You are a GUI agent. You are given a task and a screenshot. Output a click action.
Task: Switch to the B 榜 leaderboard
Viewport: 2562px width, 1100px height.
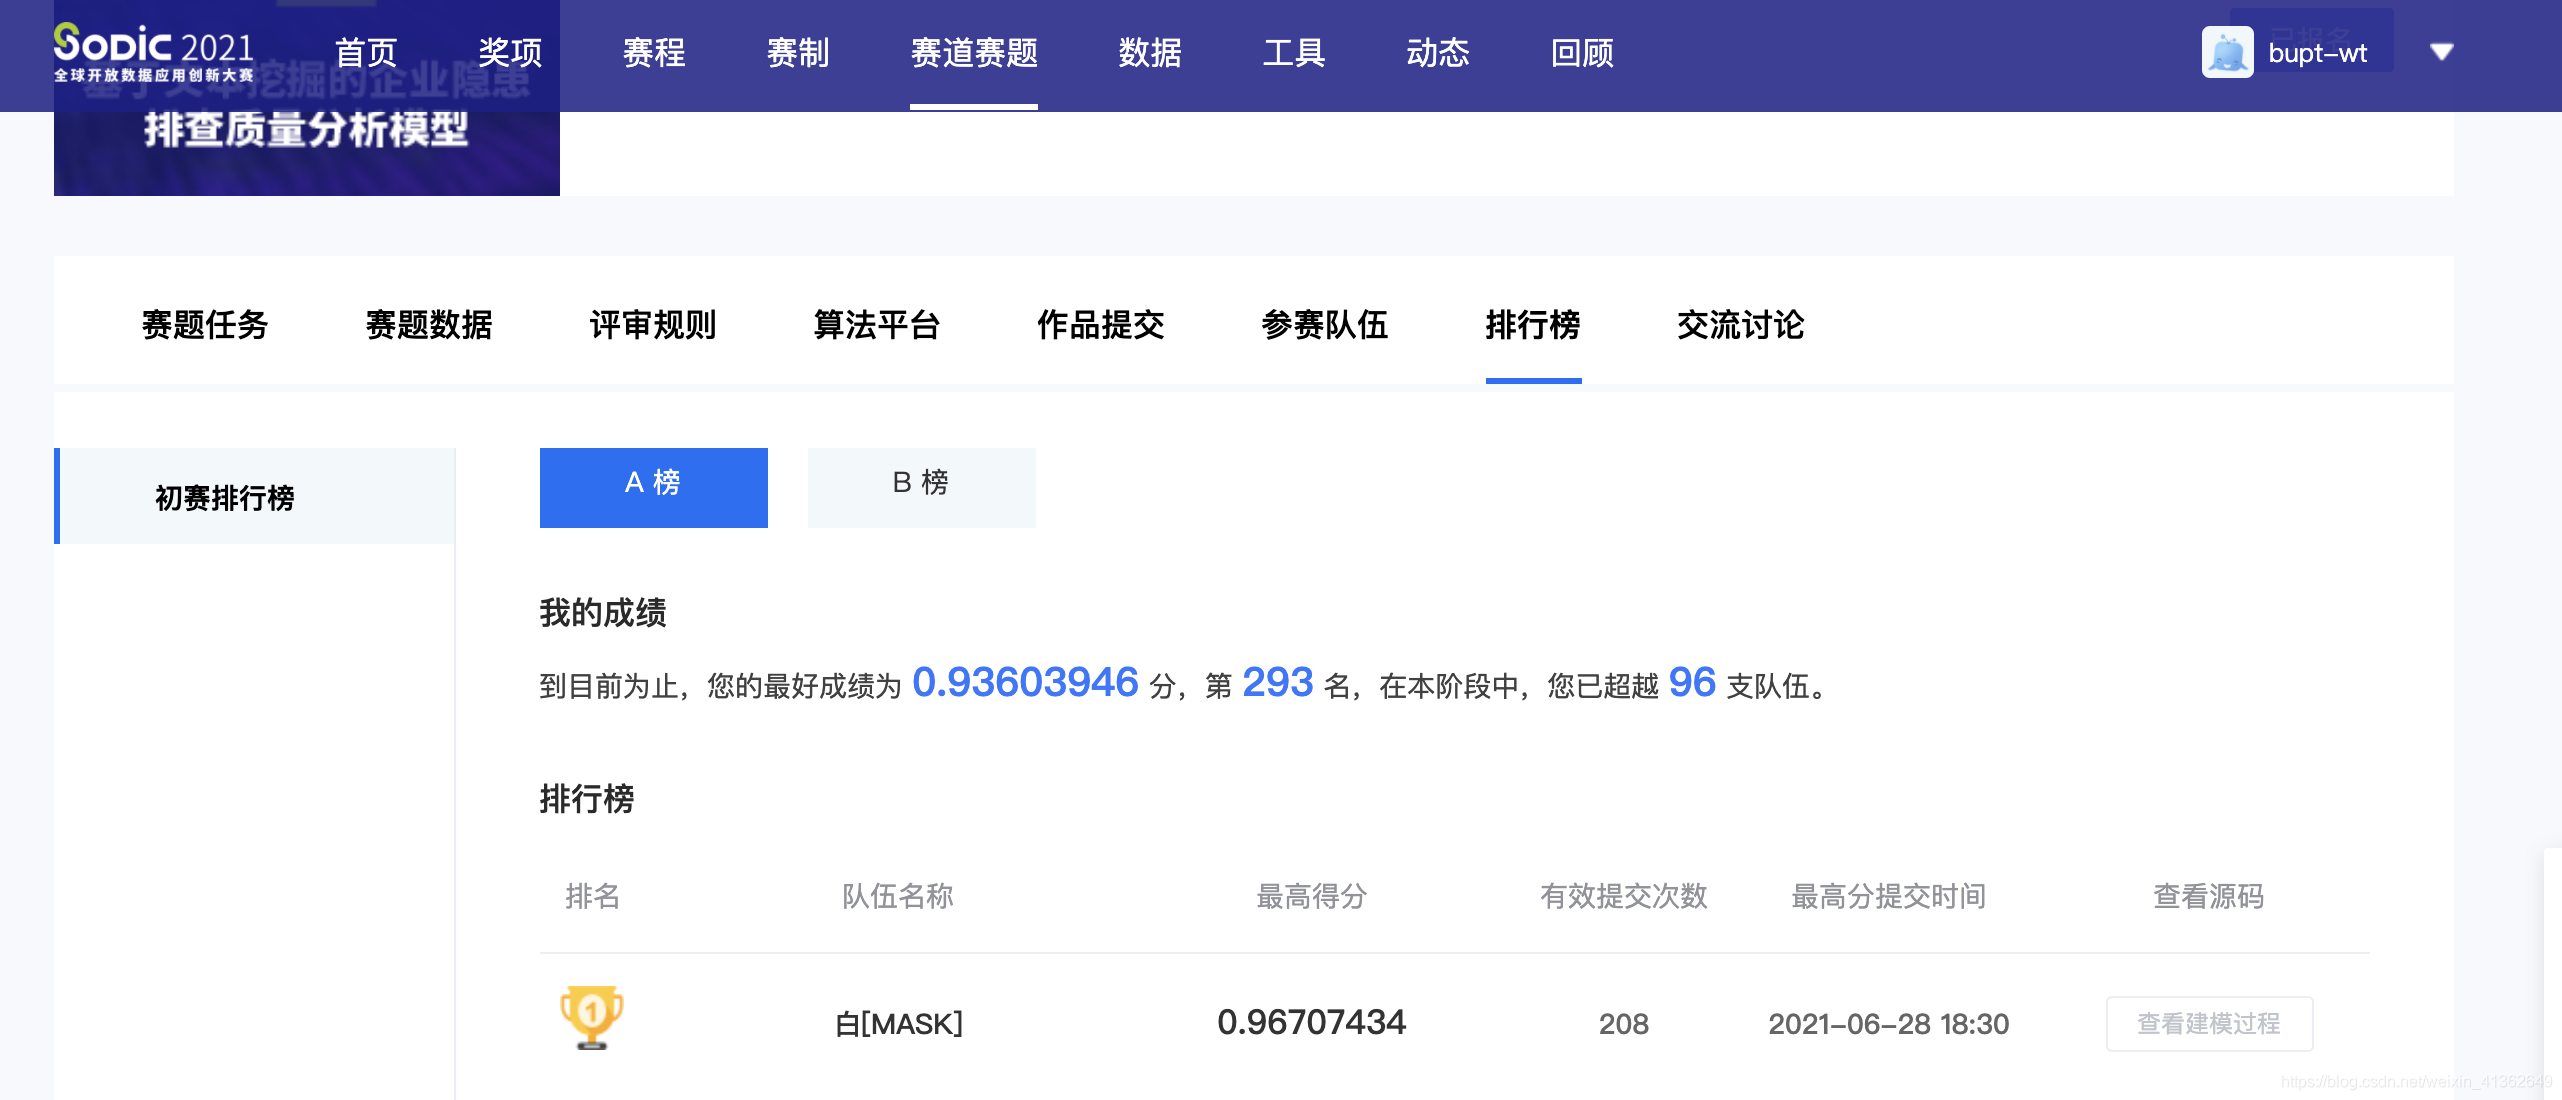(x=921, y=487)
